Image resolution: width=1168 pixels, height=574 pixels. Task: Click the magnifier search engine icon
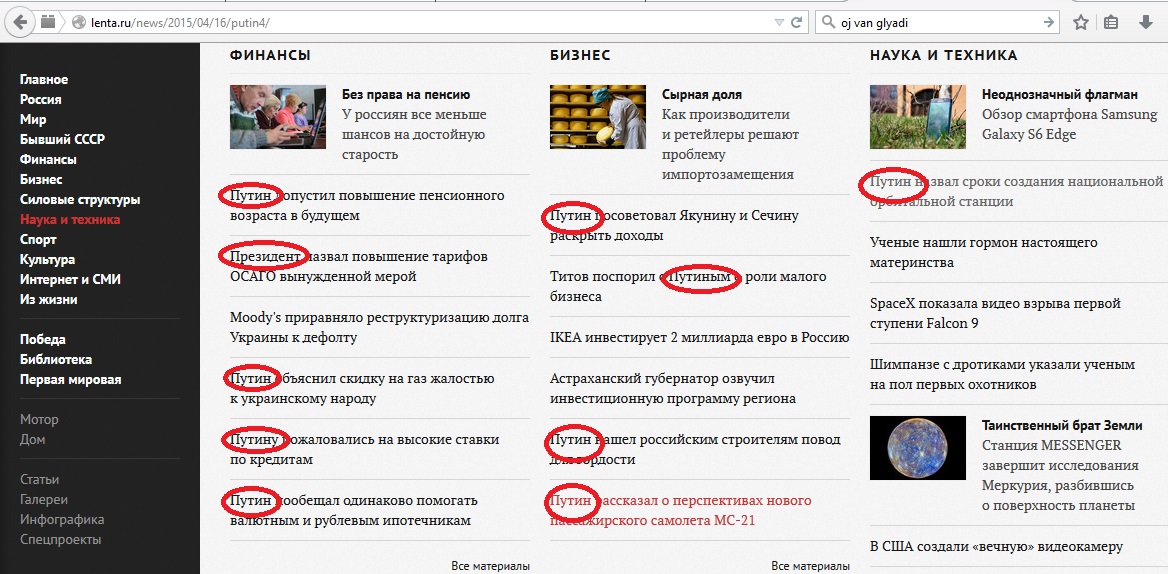tap(829, 22)
